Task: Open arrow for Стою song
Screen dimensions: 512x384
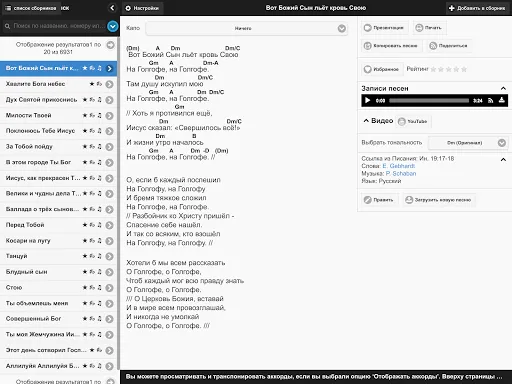Action: pos(109,288)
